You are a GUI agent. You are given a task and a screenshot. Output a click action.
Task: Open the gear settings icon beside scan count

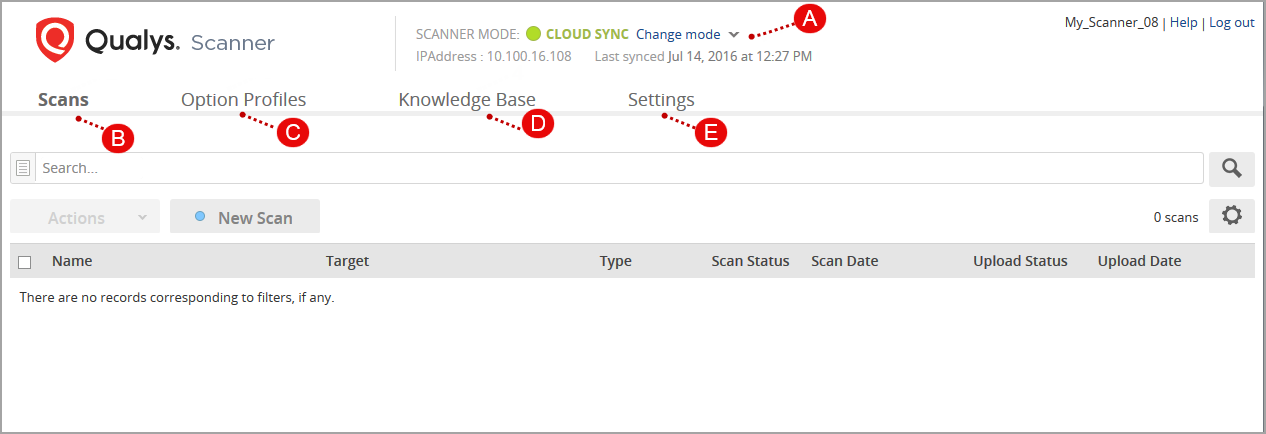point(1231,216)
